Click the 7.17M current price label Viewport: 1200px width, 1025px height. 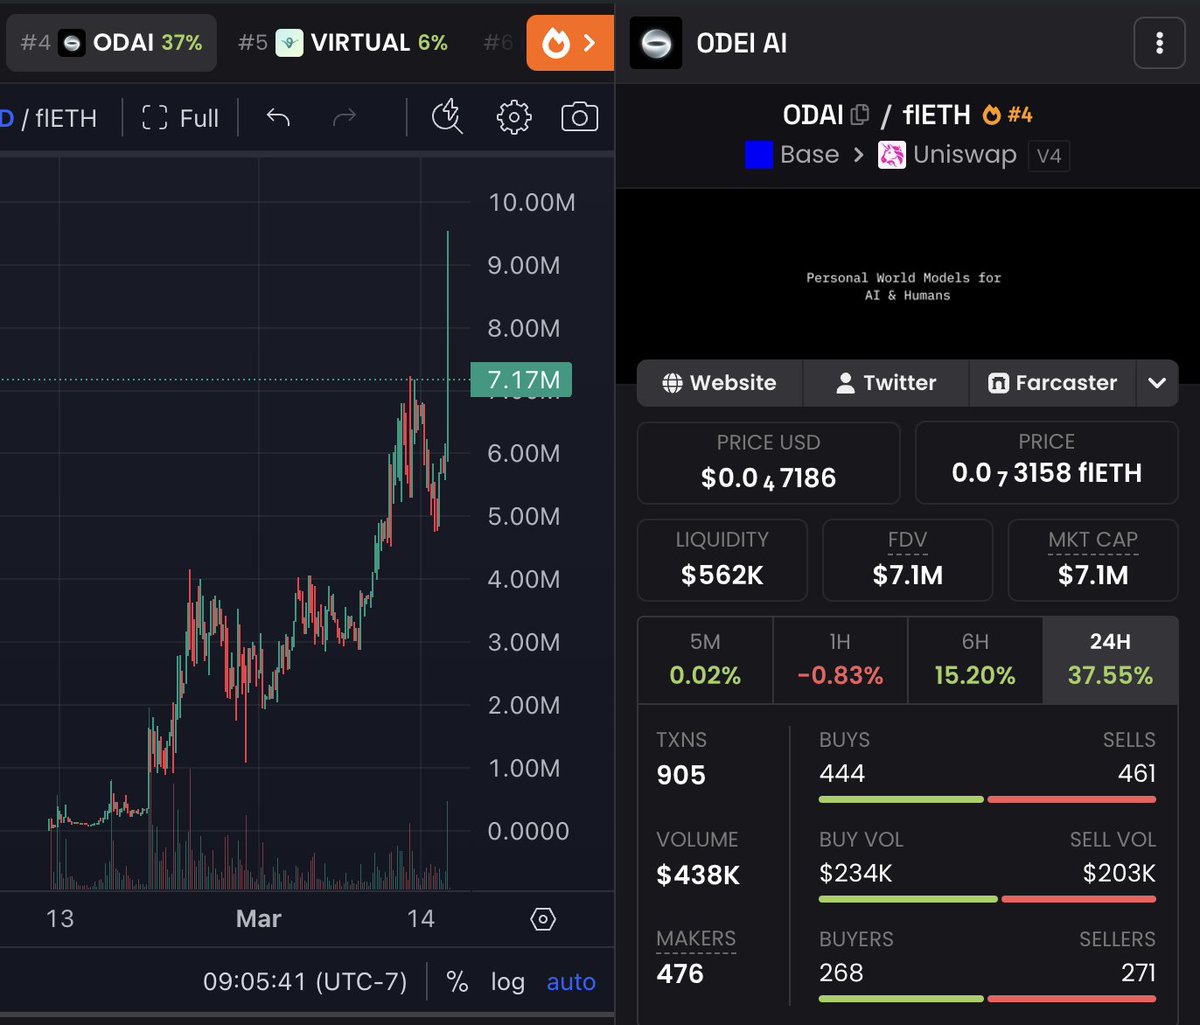521,380
